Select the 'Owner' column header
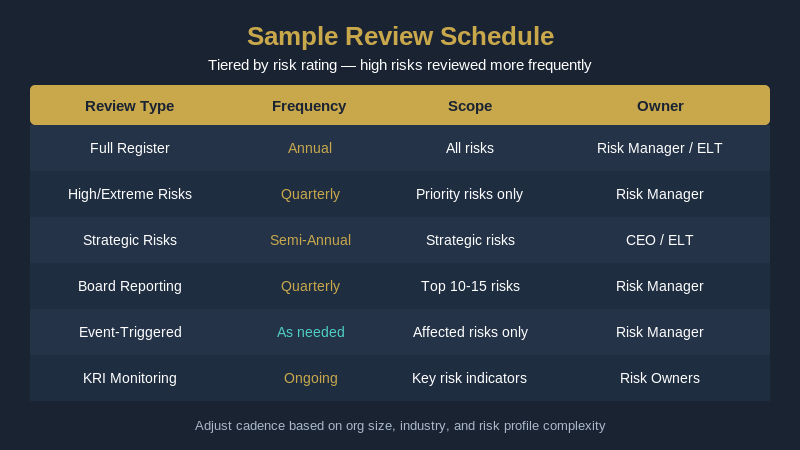This screenshot has width=800, height=450. [660, 106]
